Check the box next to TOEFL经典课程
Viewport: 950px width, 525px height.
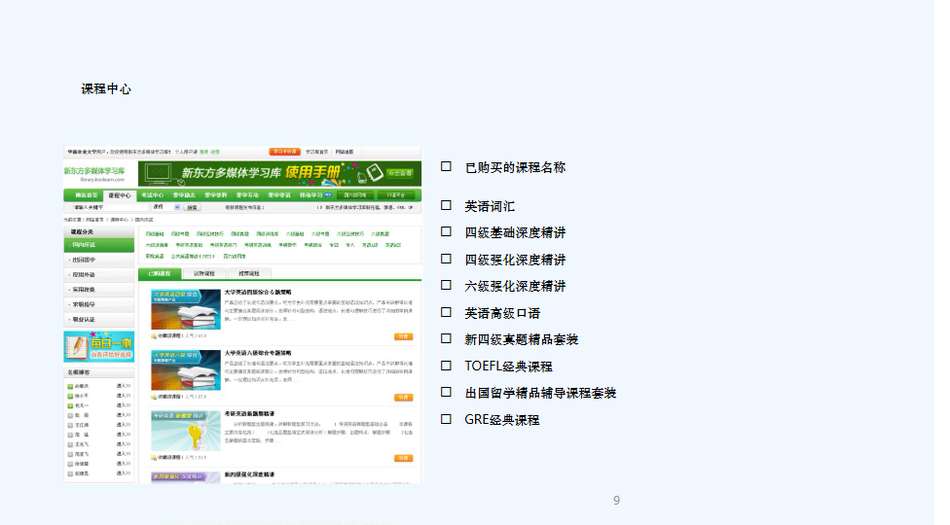point(446,366)
